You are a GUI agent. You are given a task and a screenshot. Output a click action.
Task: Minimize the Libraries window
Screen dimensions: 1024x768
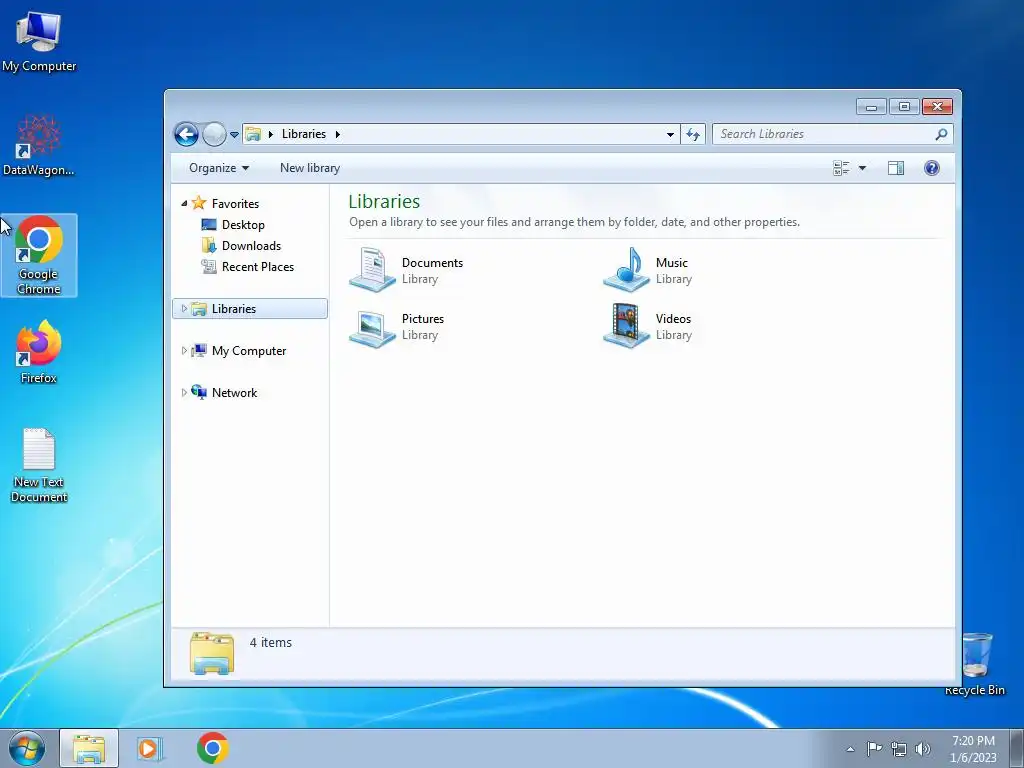point(871,106)
